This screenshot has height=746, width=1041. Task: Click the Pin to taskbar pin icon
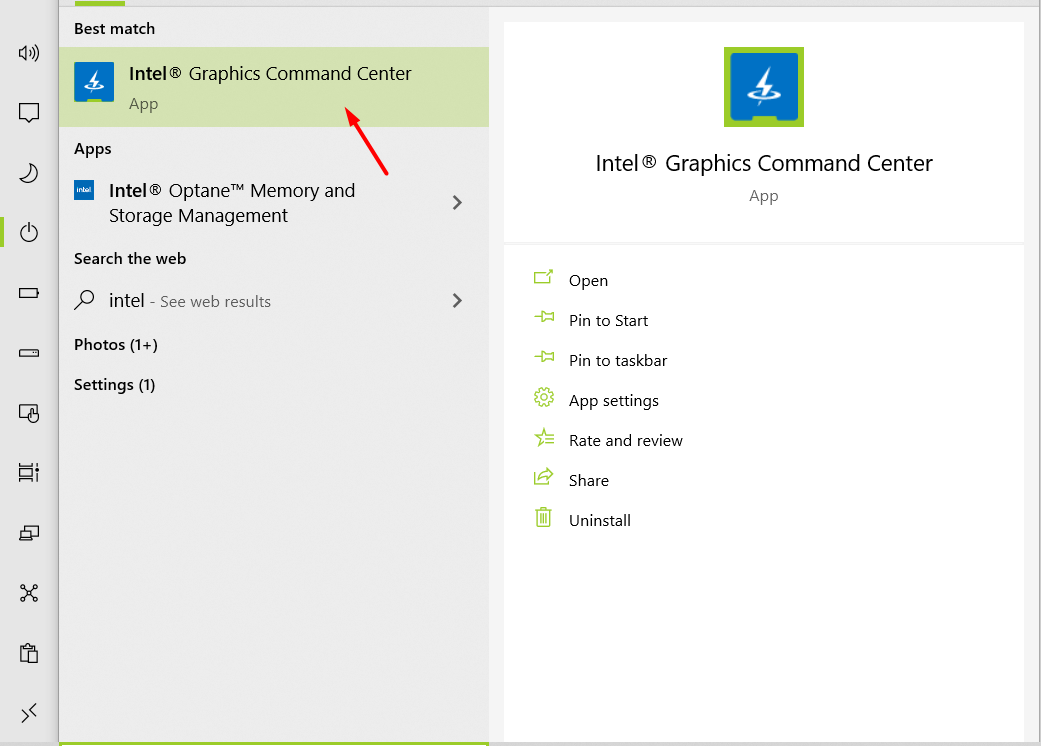coord(544,357)
